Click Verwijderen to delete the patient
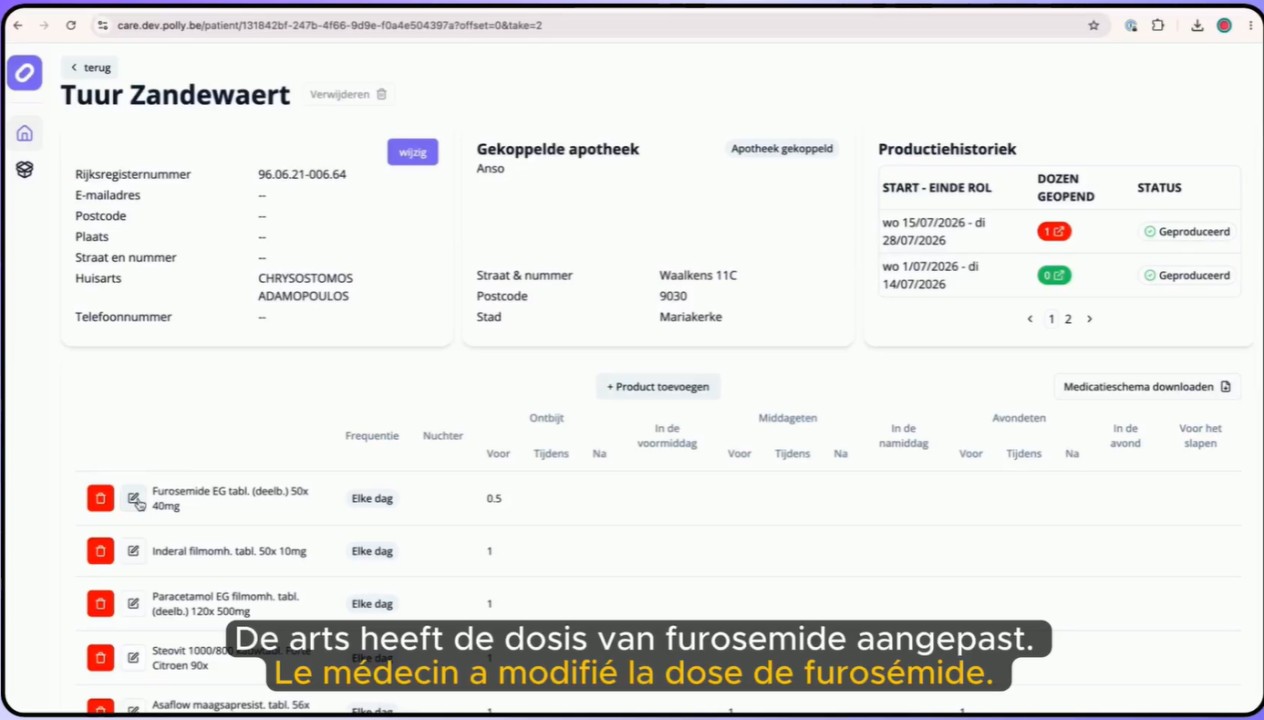The width and height of the screenshot is (1264, 720). coord(348,94)
